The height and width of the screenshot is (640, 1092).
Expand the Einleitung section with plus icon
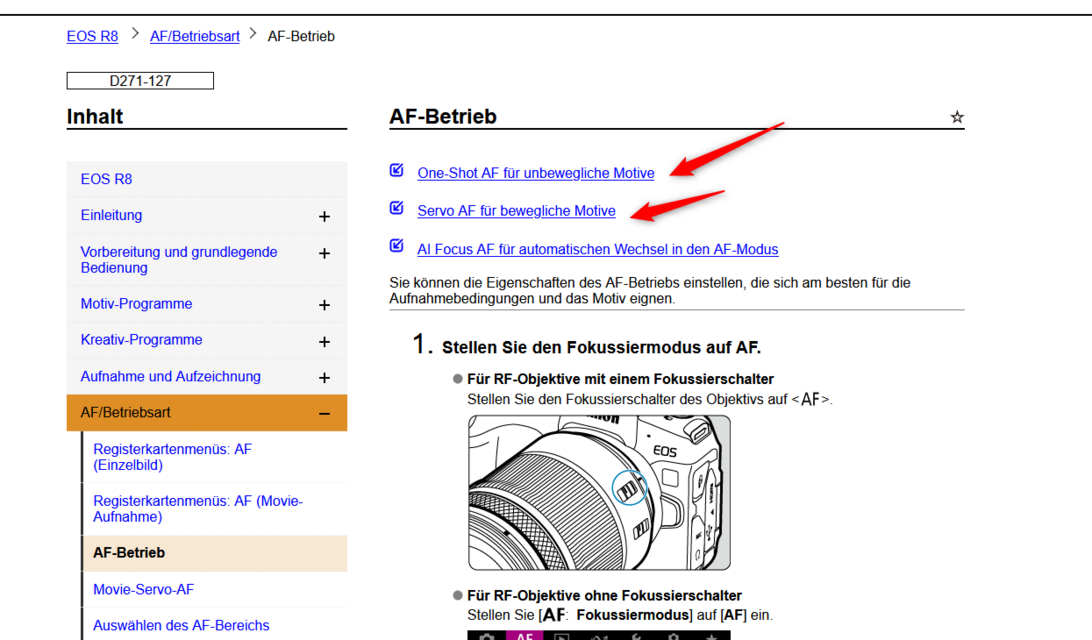[x=324, y=216]
